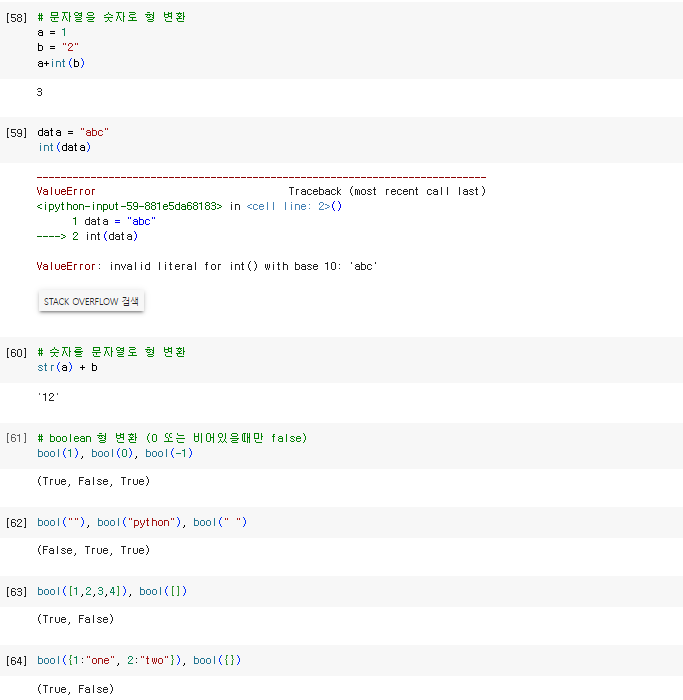Click code bool(1), bool(0), bool(-1)
Image resolution: width=683 pixels, height=700 pixels.
coord(115,454)
